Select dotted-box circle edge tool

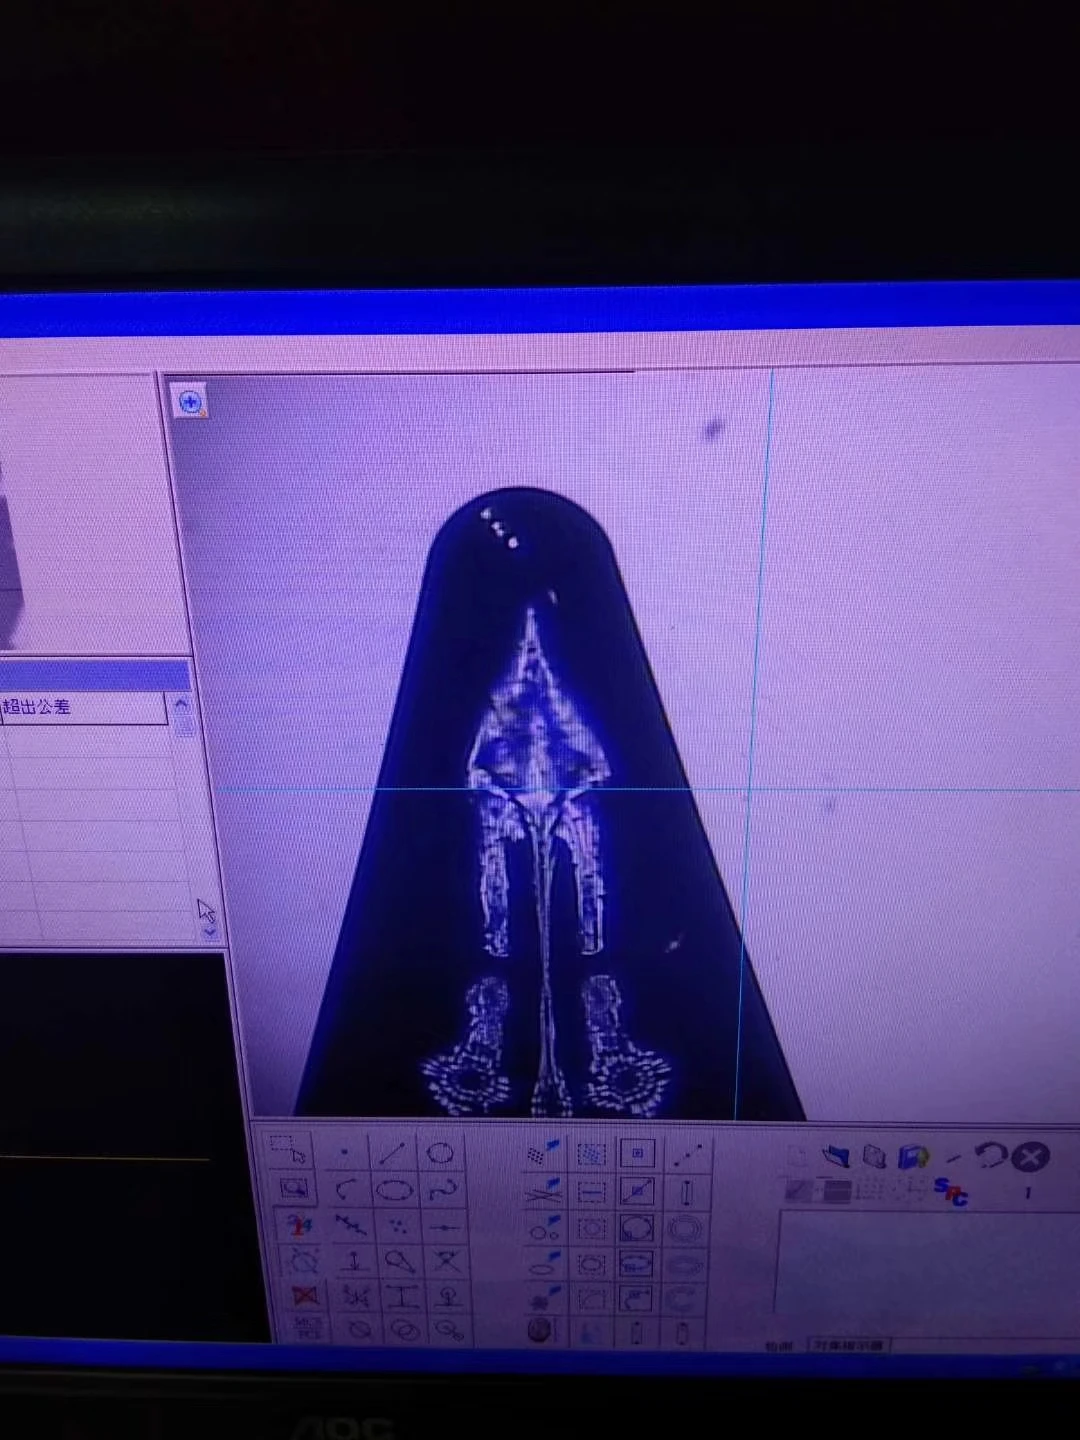[x=591, y=1228]
